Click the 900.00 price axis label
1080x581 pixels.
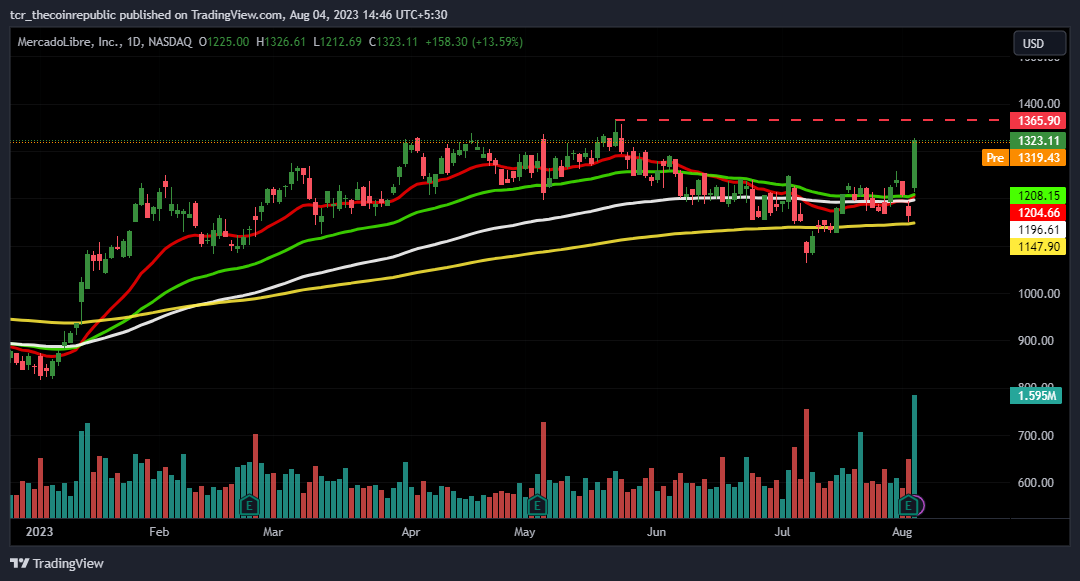[1036, 341]
